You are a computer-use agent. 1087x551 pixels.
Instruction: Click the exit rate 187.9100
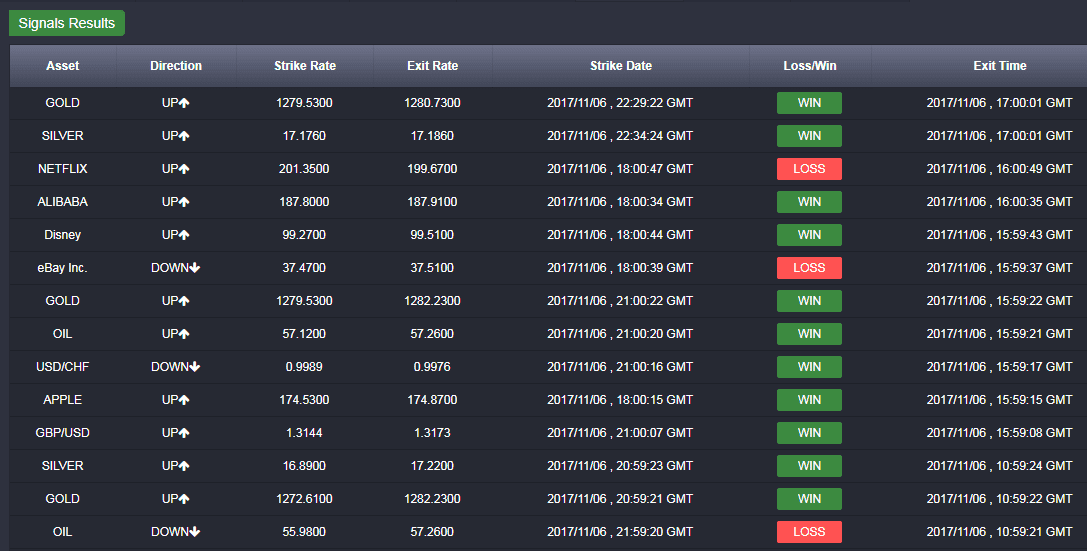[x=432, y=202]
